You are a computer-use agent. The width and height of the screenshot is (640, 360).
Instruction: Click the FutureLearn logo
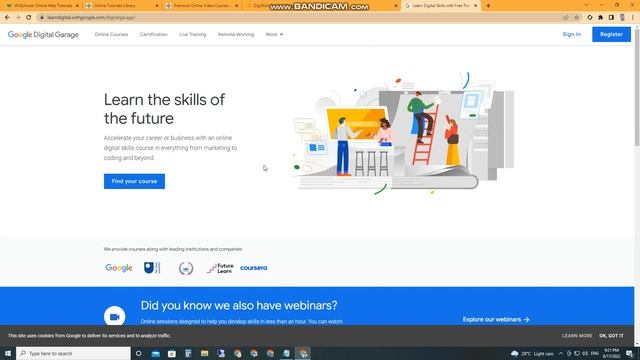tap(220, 268)
